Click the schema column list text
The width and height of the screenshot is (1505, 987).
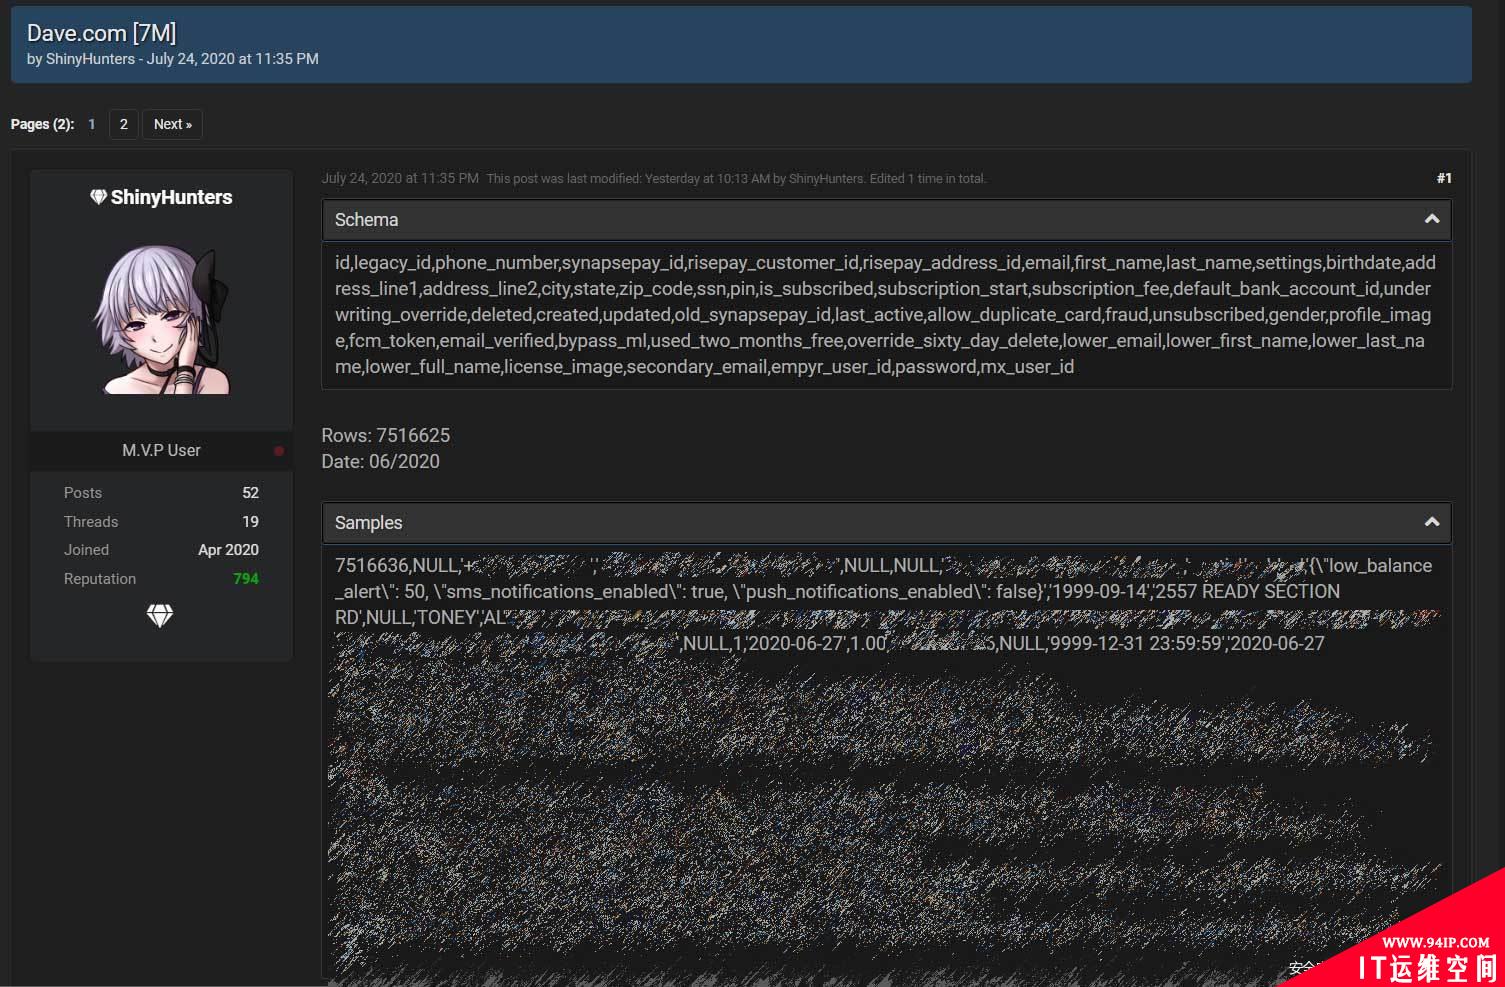(x=886, y=315)
